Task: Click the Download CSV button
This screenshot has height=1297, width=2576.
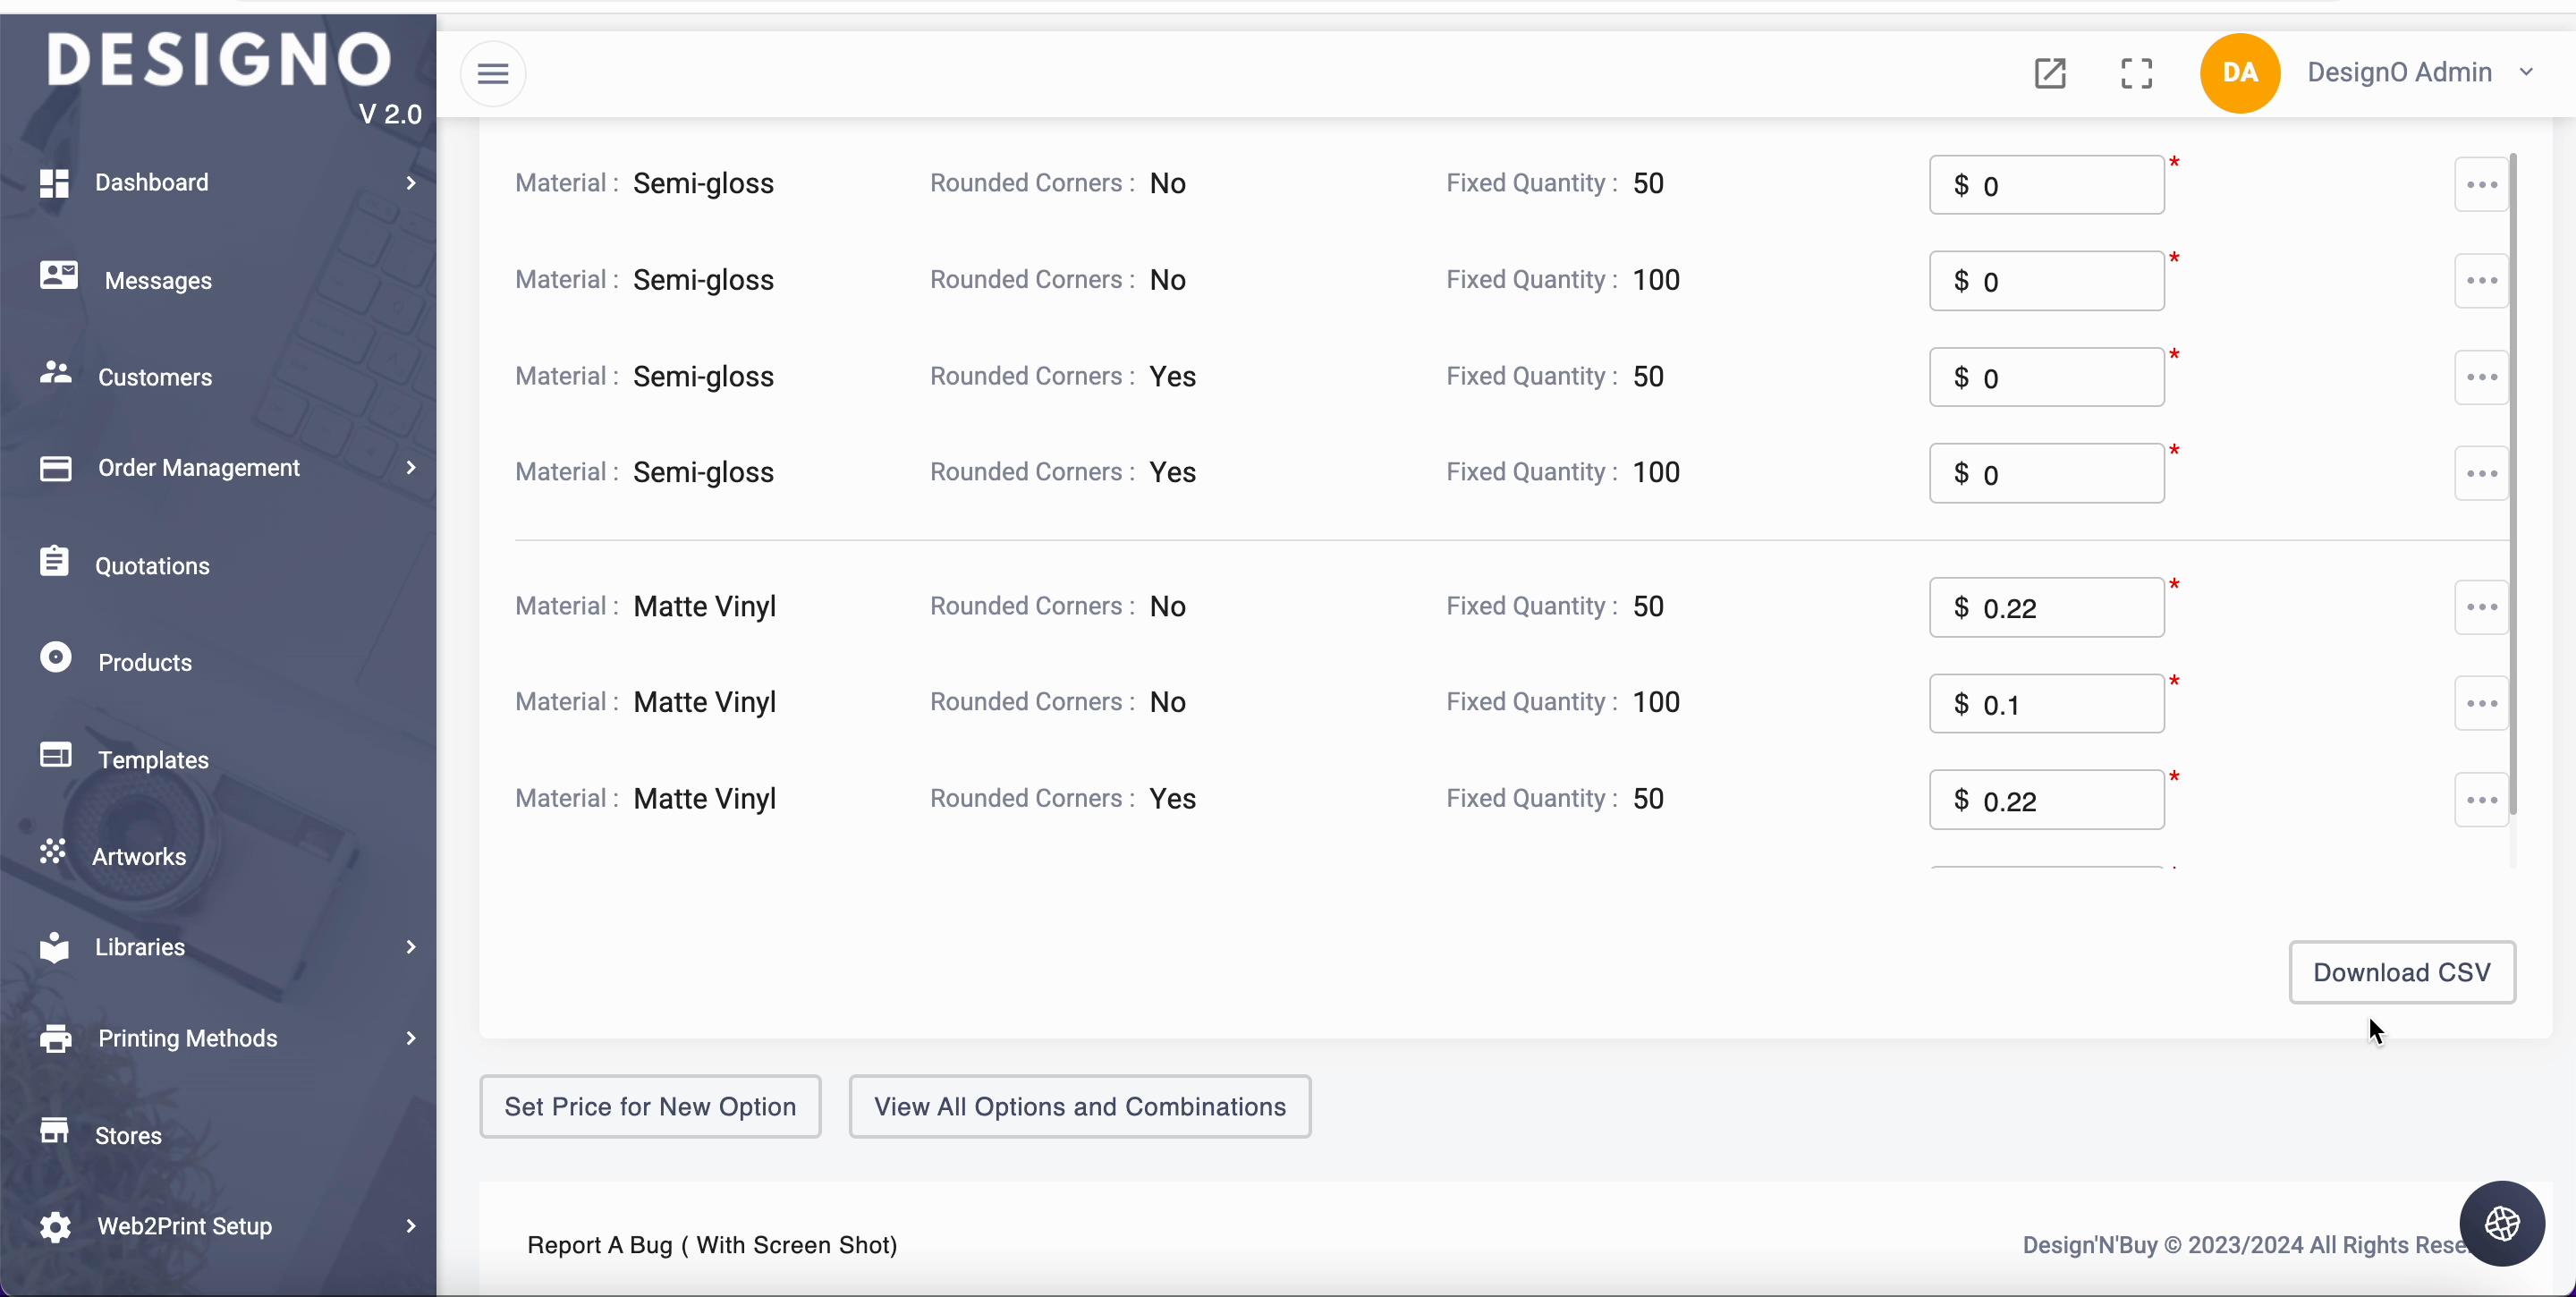Action: [x=2401, y=972]
